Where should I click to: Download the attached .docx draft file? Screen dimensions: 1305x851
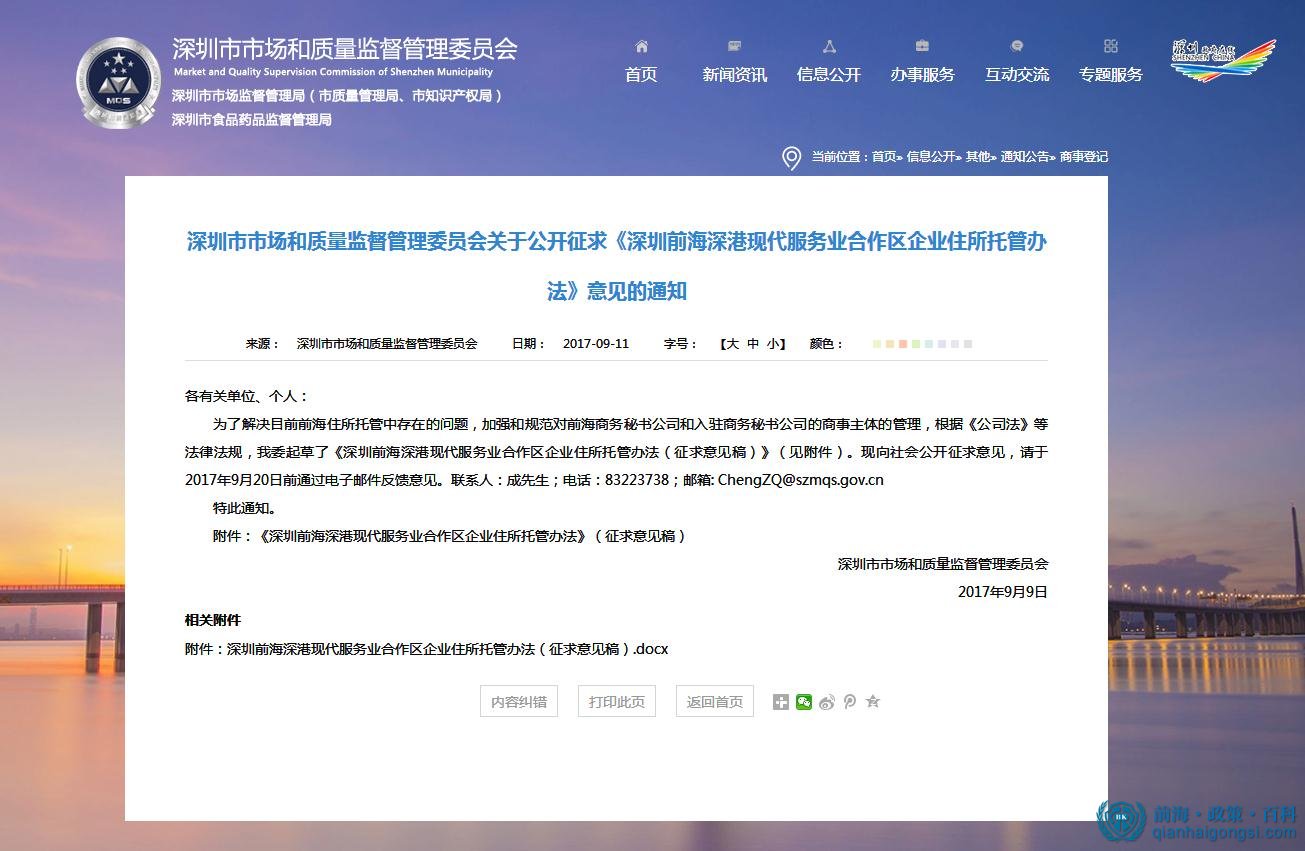(x=447, y=649)
